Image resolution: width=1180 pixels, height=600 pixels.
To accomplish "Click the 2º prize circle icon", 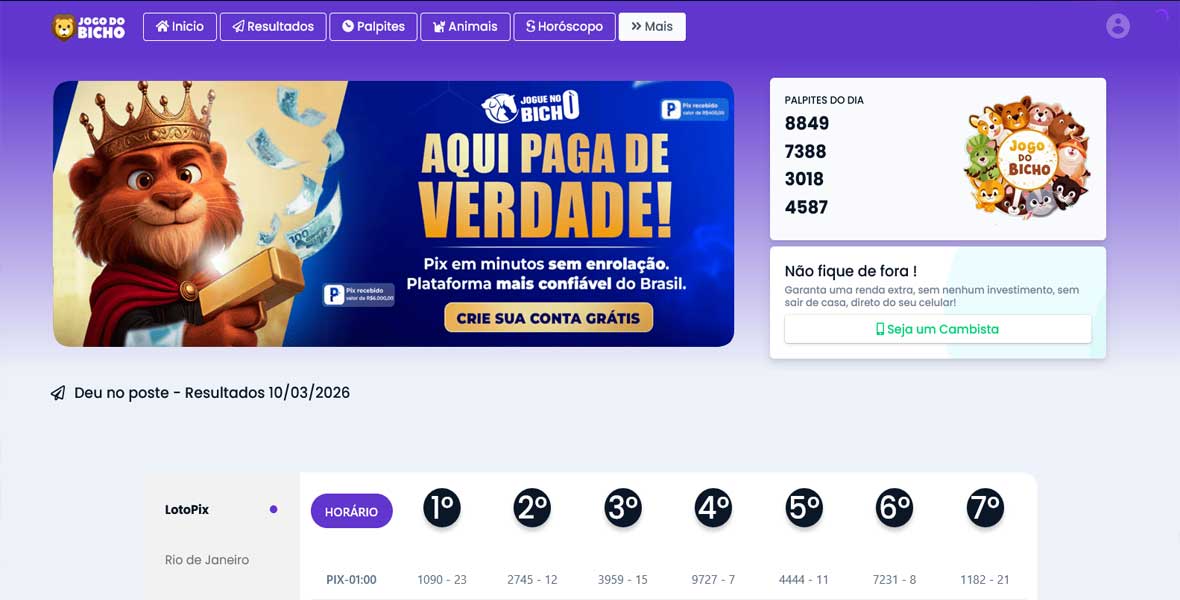I will tap(532, 508).
